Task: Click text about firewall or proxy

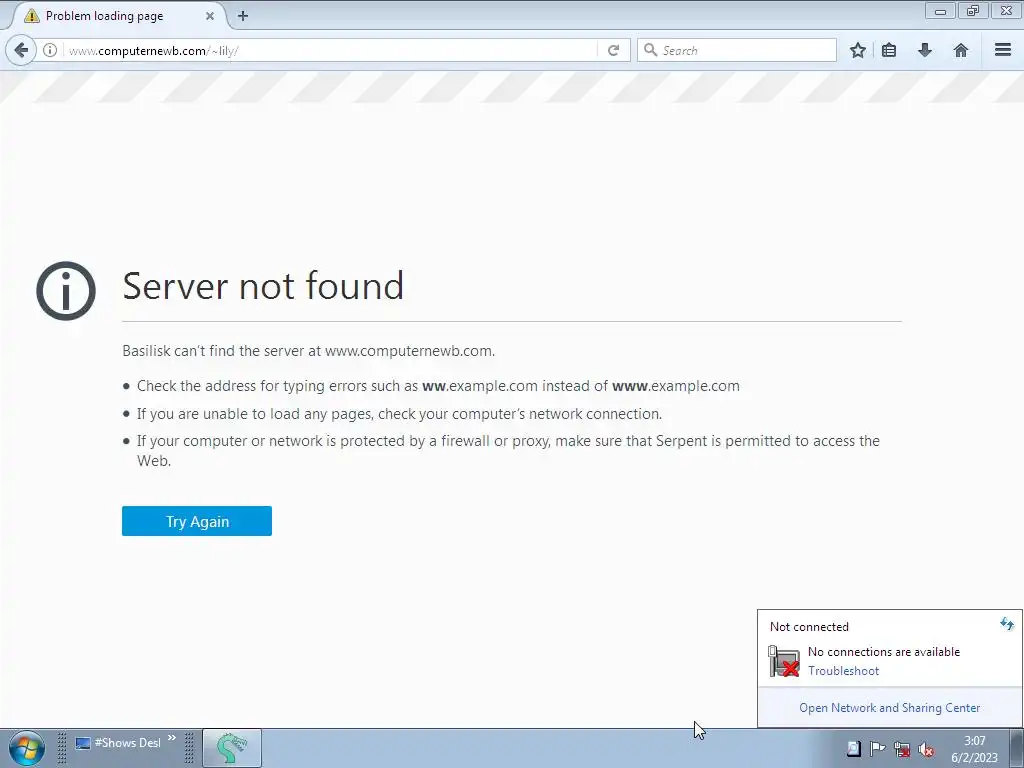Action: (508, 451)
